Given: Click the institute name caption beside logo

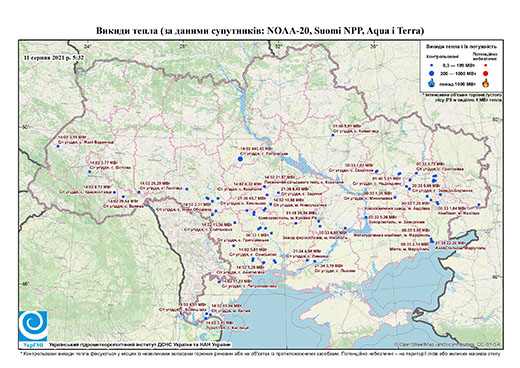Looking at the screenshot, I should click(140, 345).
